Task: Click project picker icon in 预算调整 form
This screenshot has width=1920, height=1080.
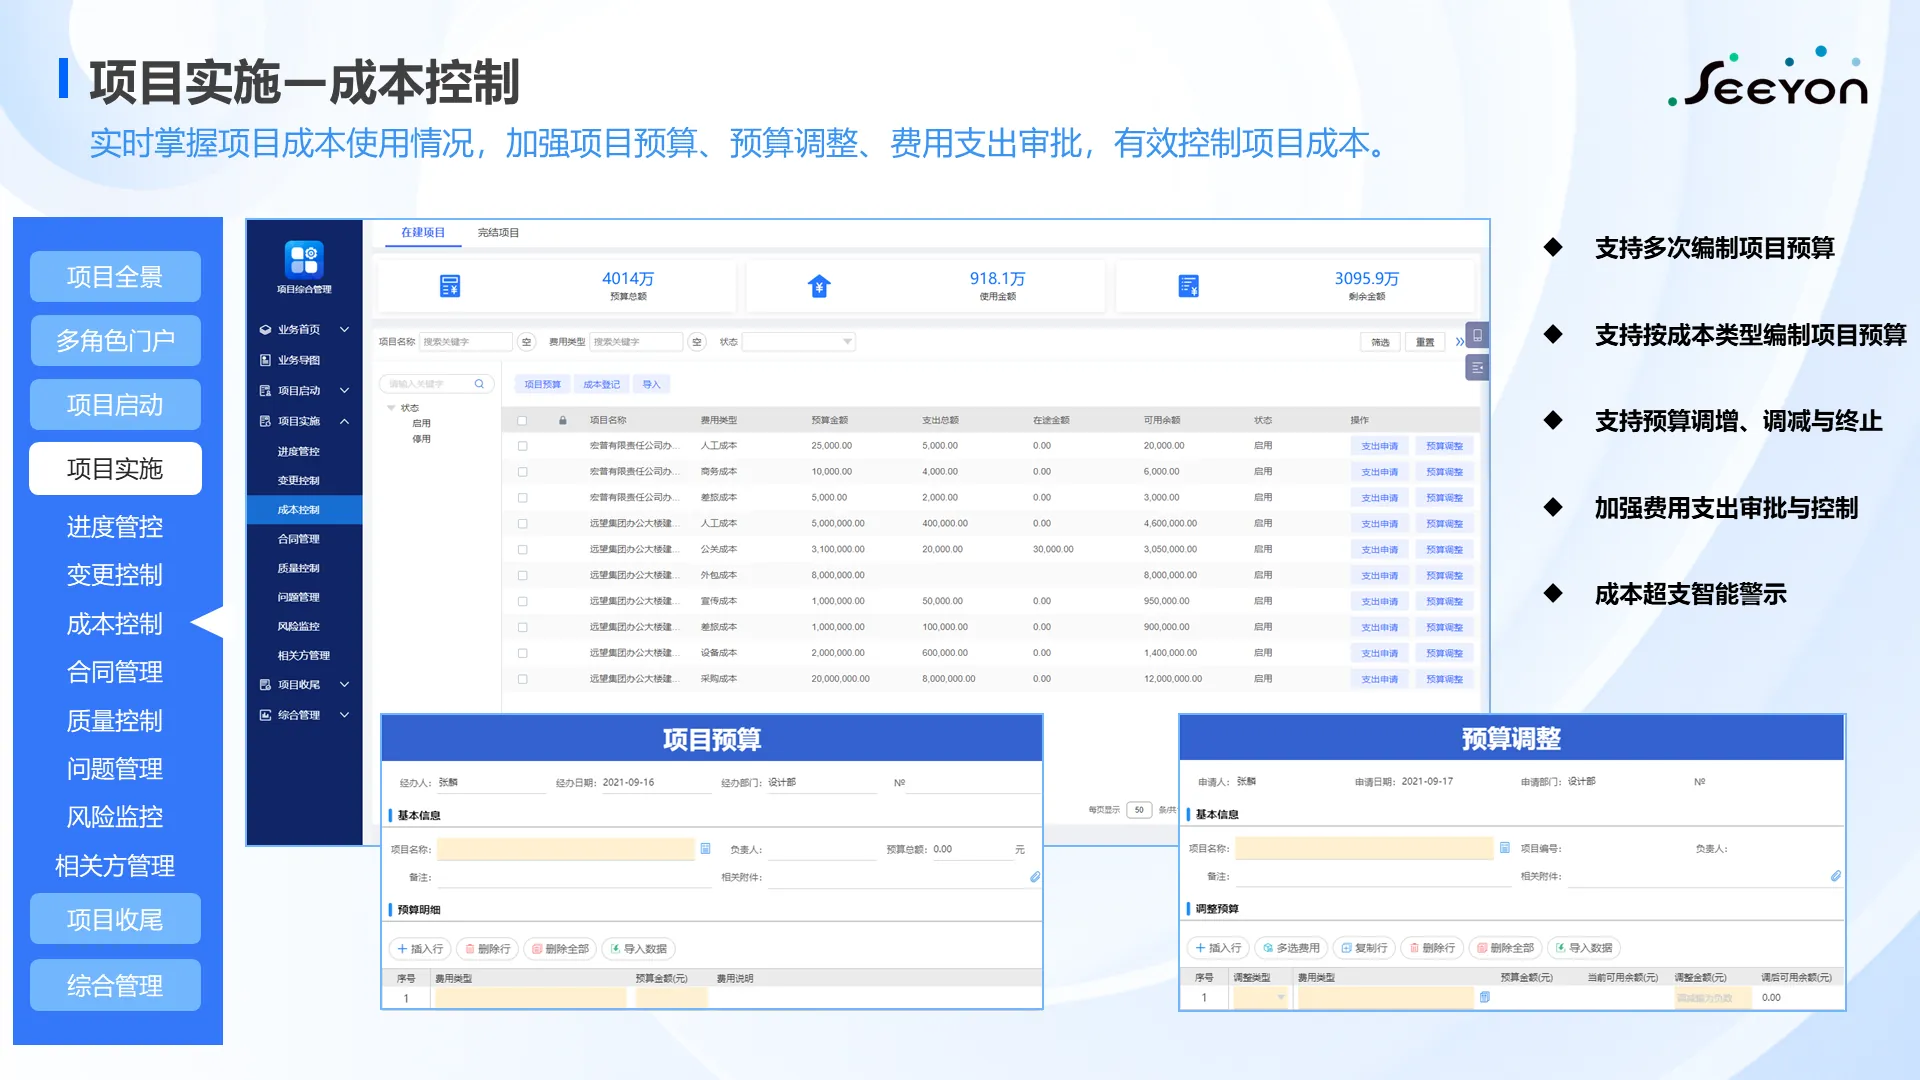Action: [1504, 848]
